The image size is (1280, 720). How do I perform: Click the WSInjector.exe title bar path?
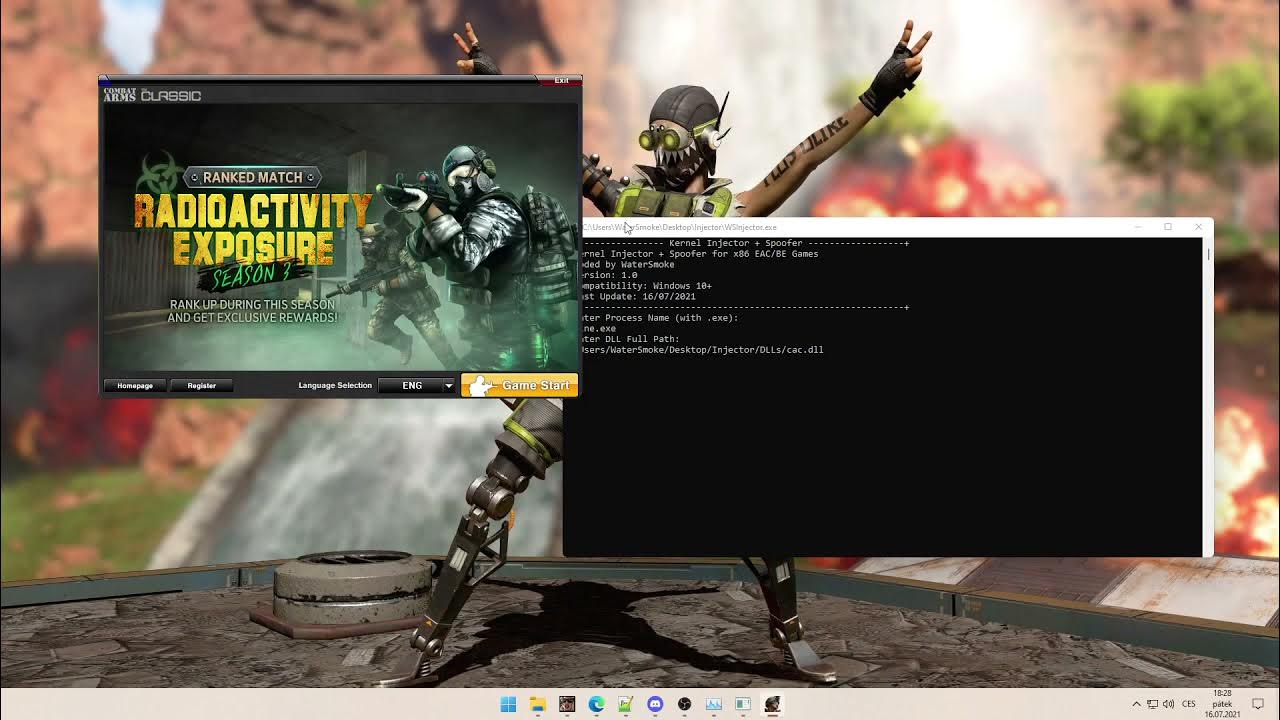(x=680, y=227)
